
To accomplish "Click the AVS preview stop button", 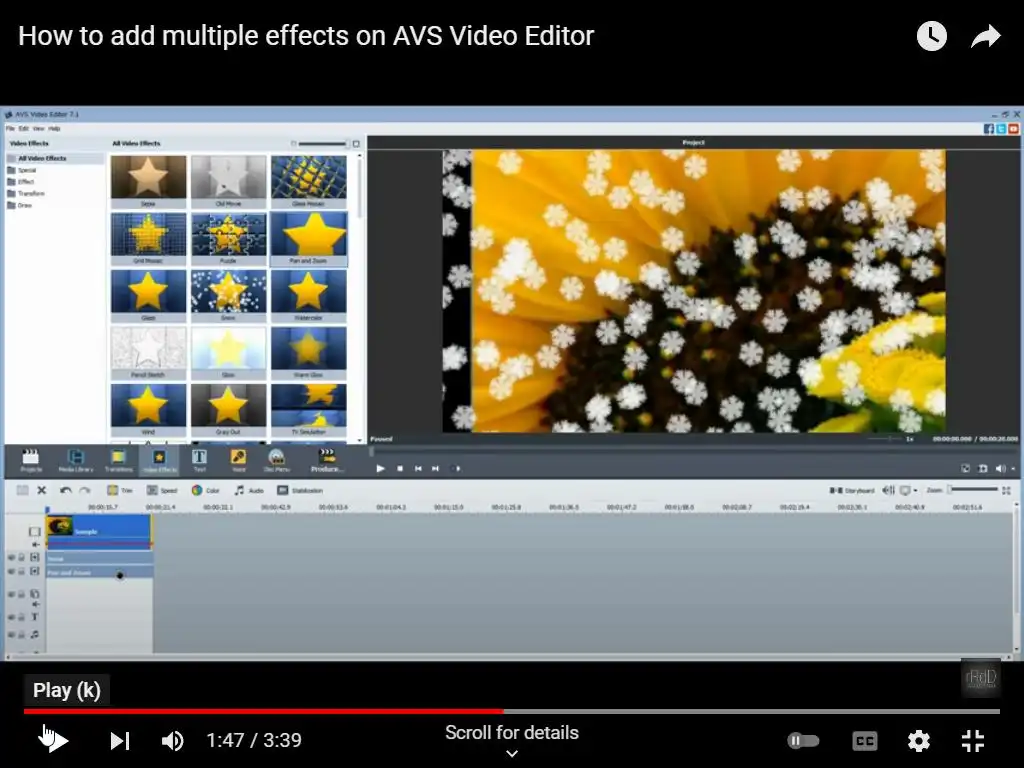I will [x=400, y=468].
